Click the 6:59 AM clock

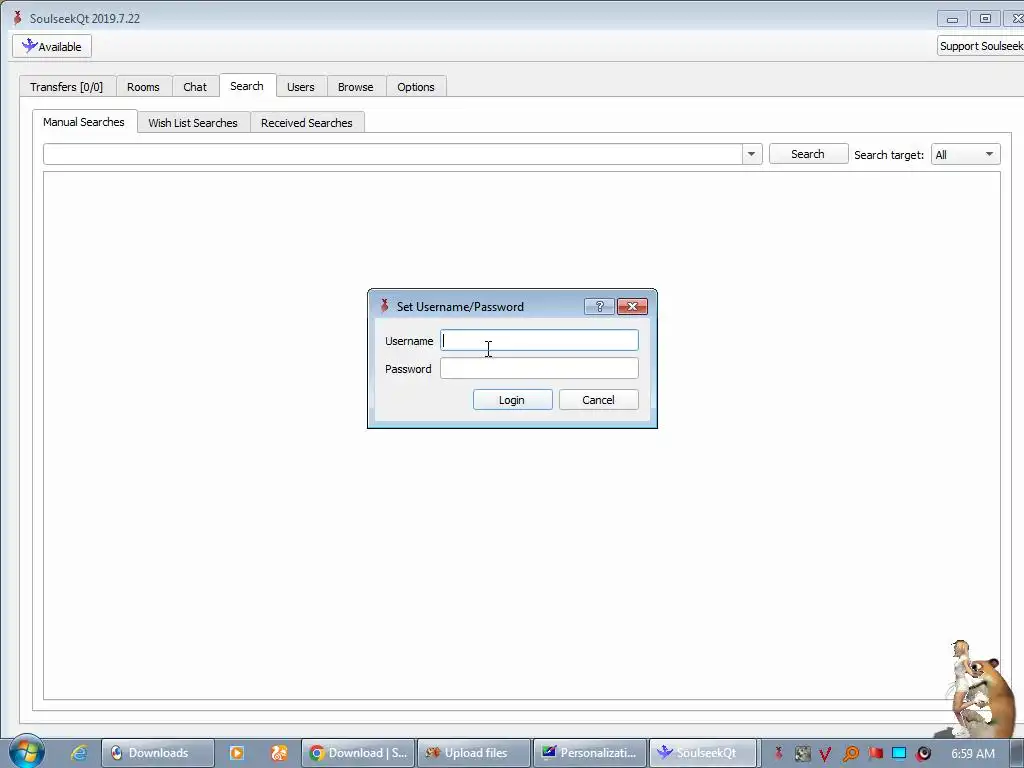(973, 753)
